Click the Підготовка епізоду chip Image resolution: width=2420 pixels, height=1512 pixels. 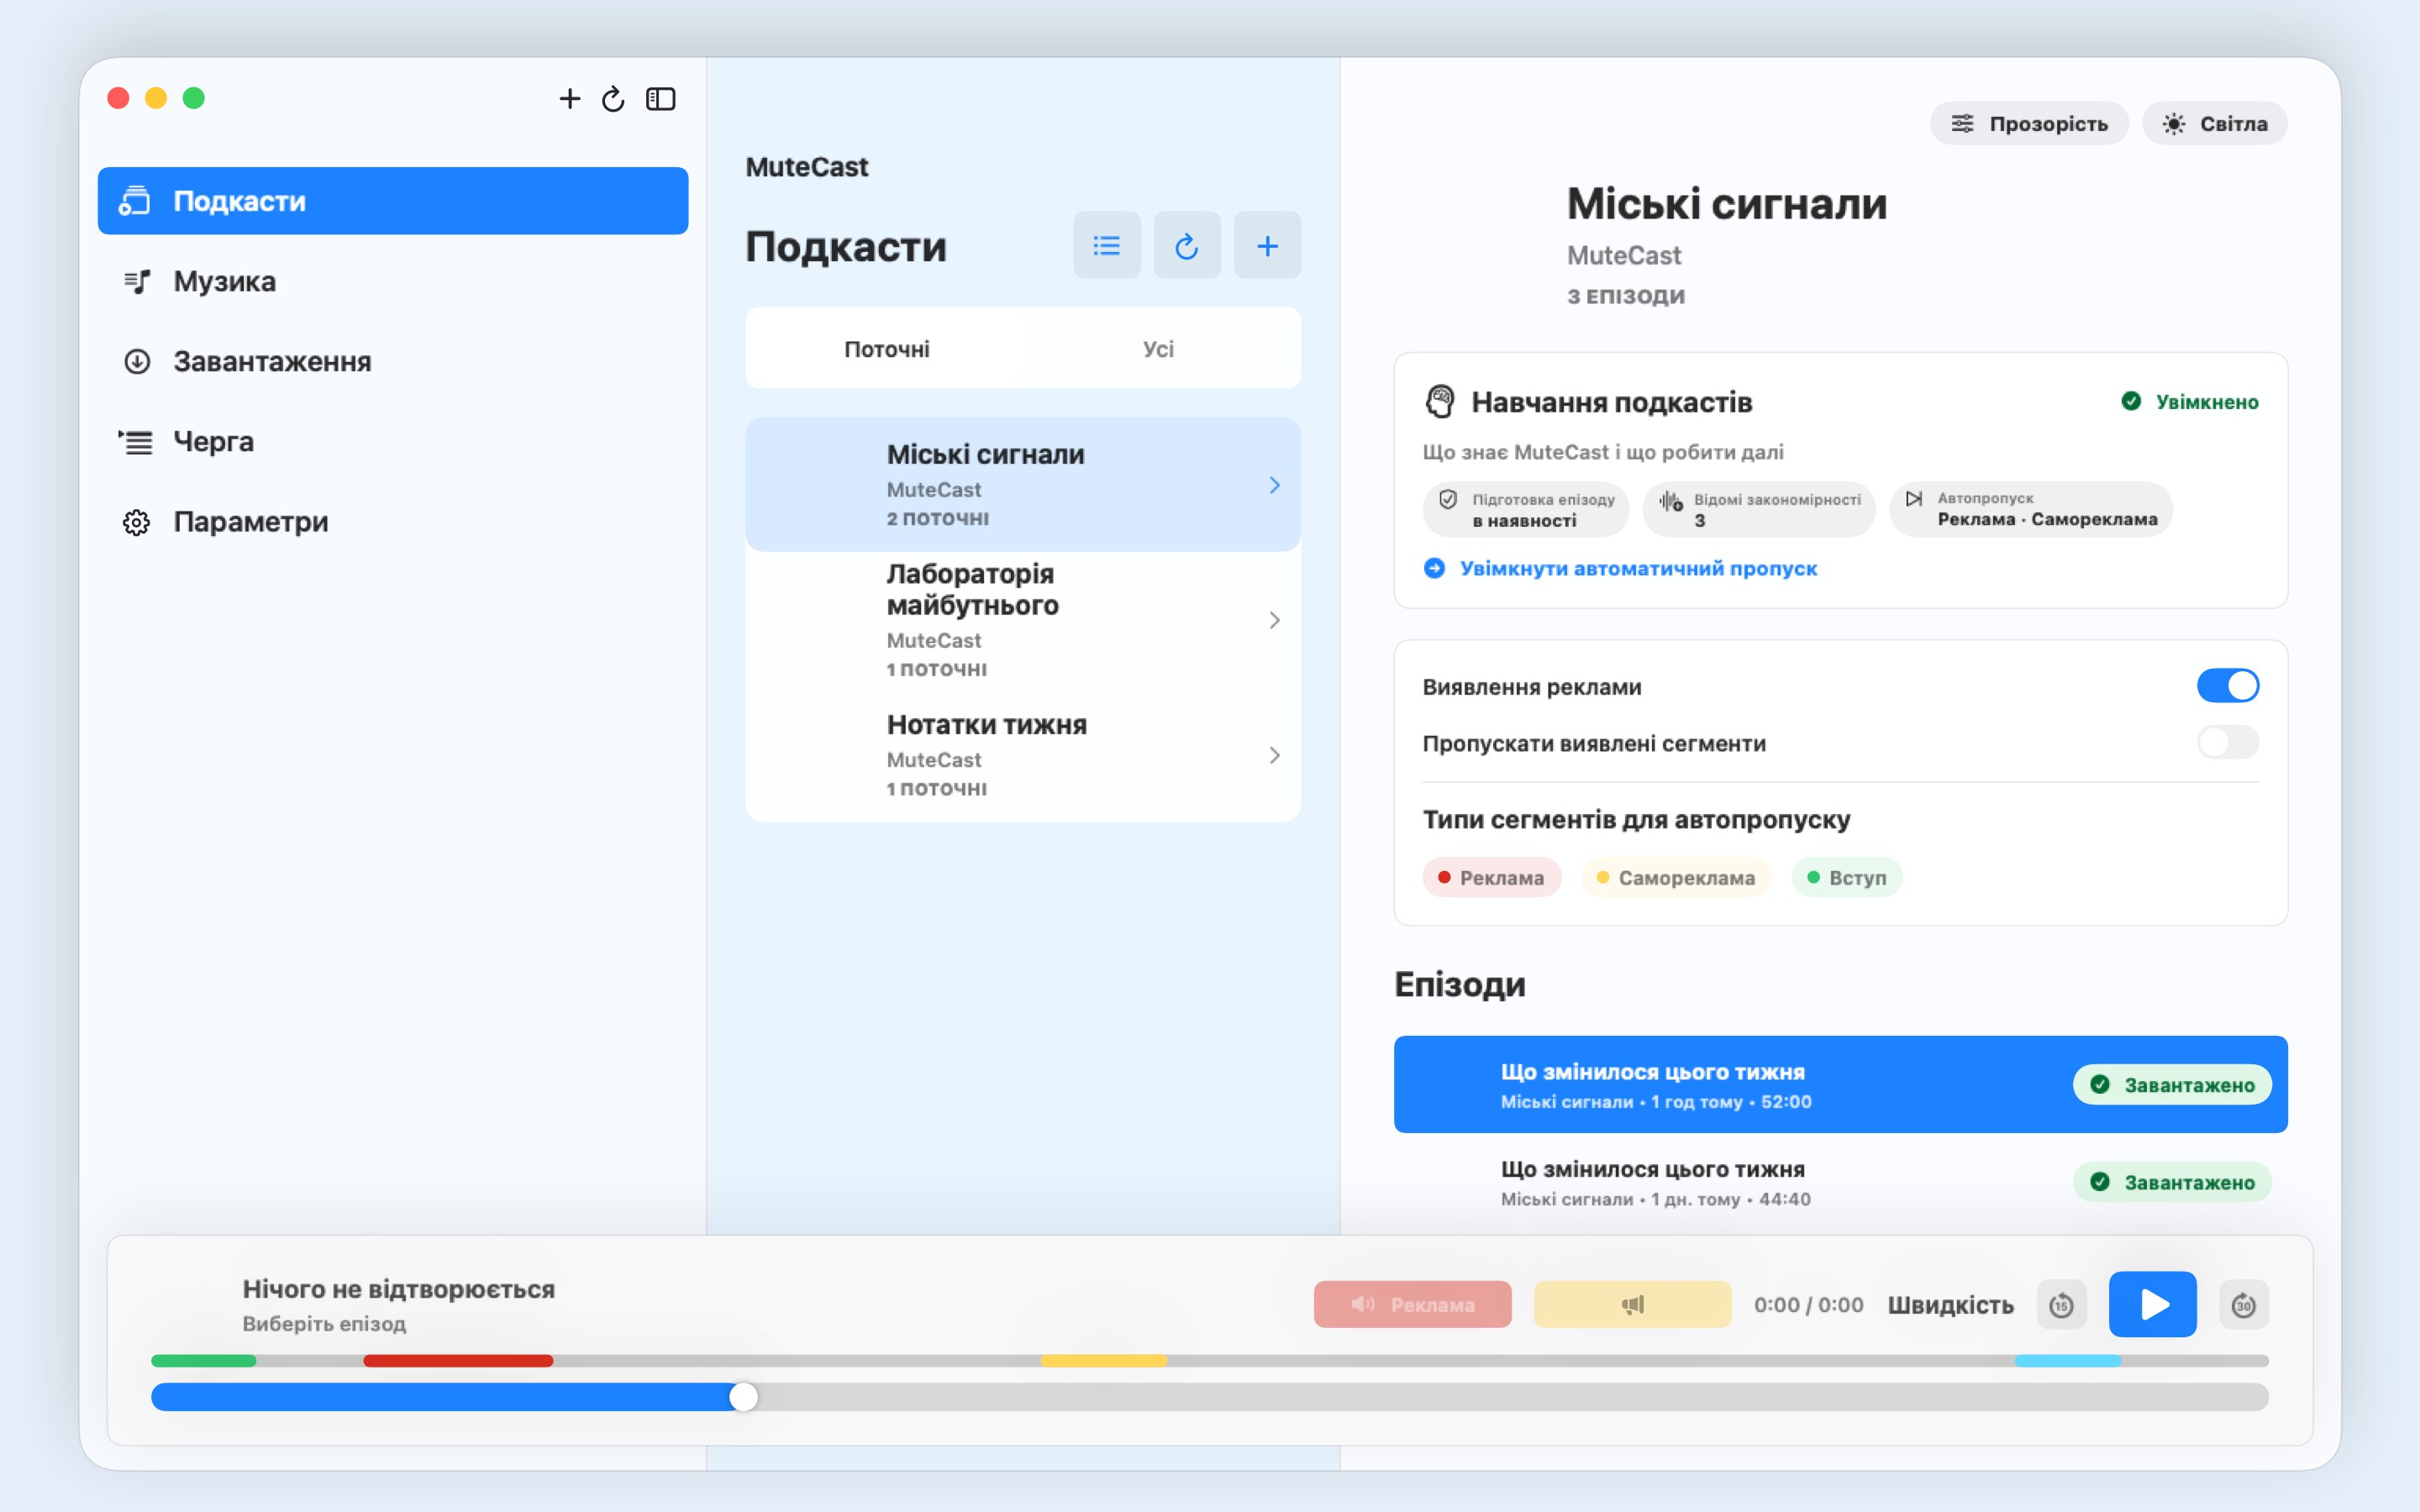click(1525, 510)
